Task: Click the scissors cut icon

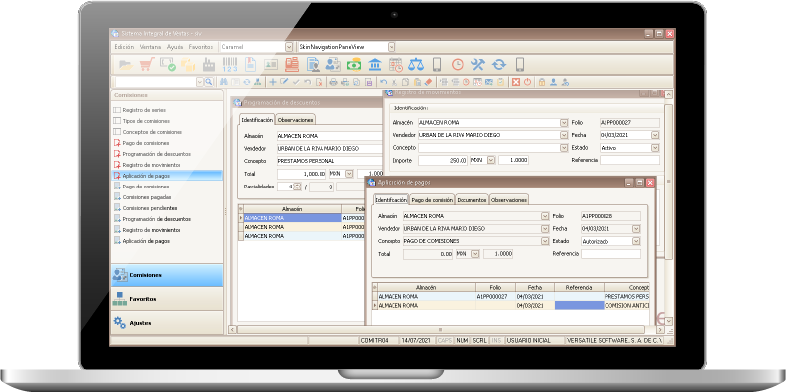Action: click(x=394, y=82)
